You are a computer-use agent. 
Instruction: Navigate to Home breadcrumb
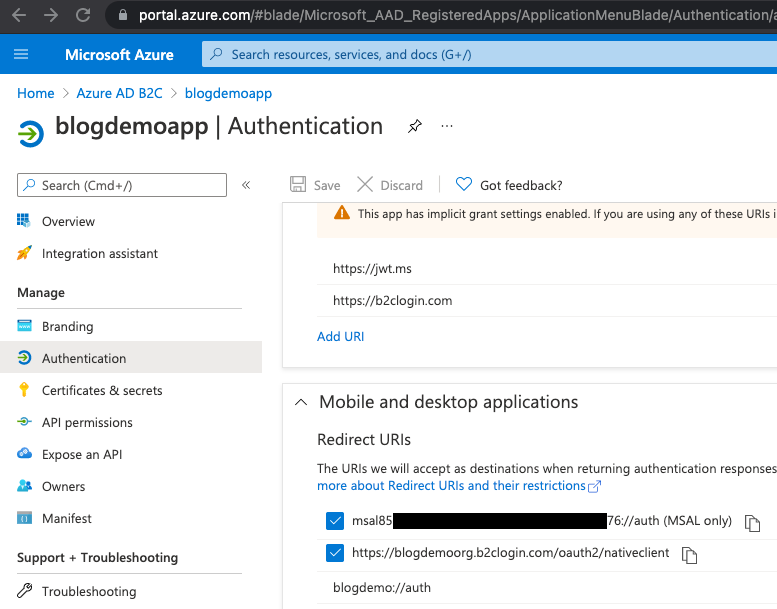pos(36,93)
